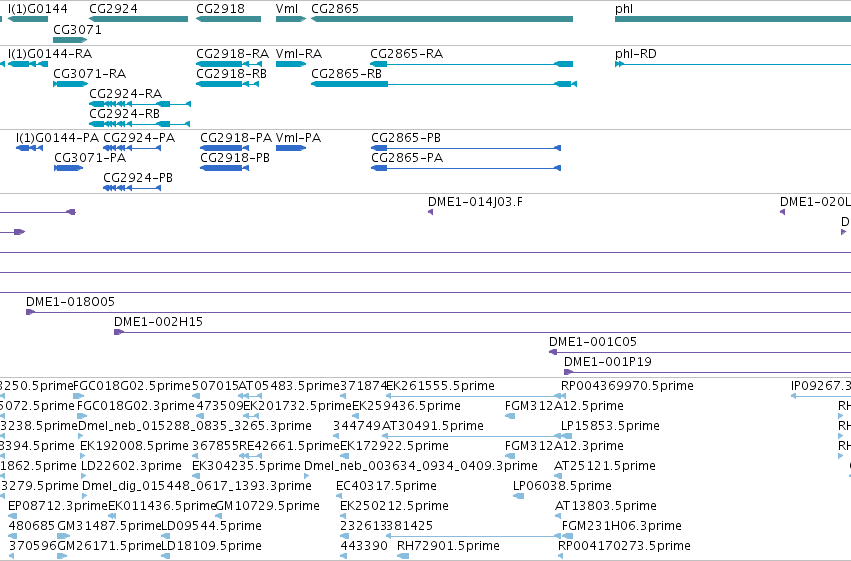Select the EK192008.5prime EST label
Screen dimensions: 851x561
(135, 446)
